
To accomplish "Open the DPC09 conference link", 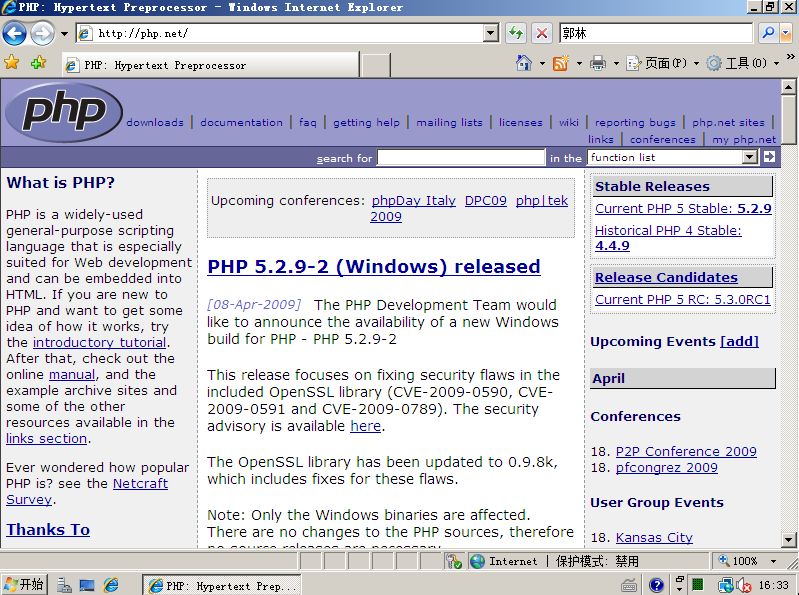I will point(486,201).
